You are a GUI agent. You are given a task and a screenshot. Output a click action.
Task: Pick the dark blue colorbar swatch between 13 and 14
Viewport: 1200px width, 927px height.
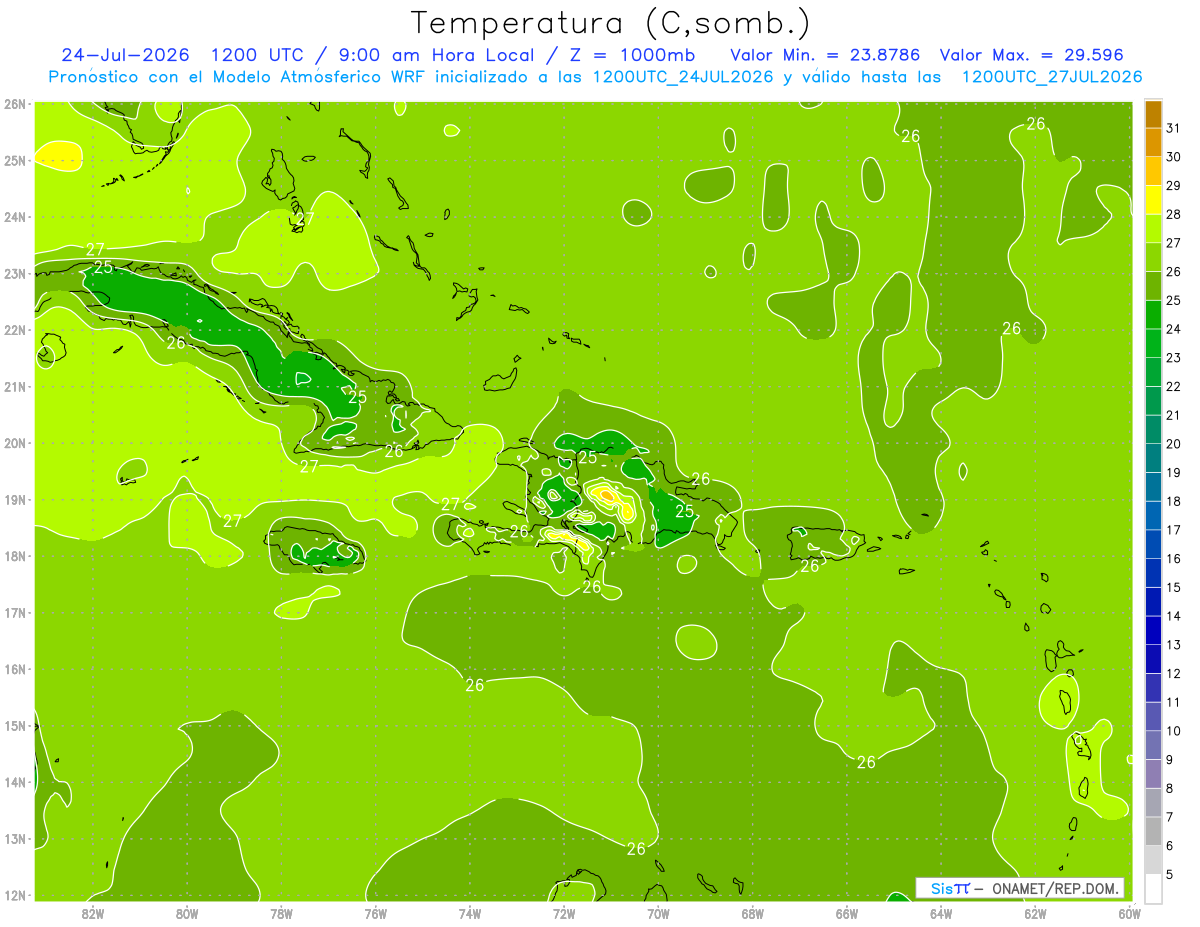click(x=1153, y=630)
